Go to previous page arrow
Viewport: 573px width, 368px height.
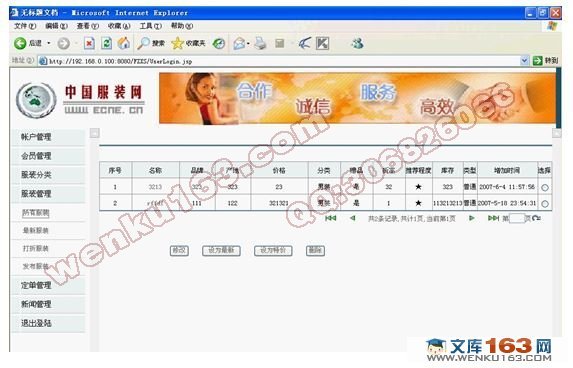(353, 218)
